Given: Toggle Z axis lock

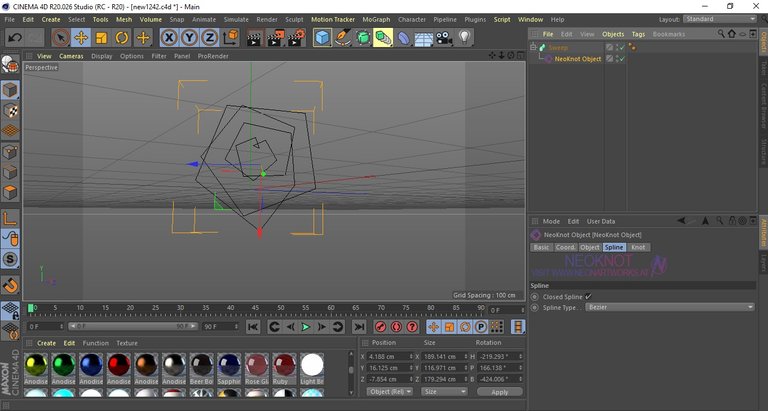Looking at the screenshot, I should [209, 38].
